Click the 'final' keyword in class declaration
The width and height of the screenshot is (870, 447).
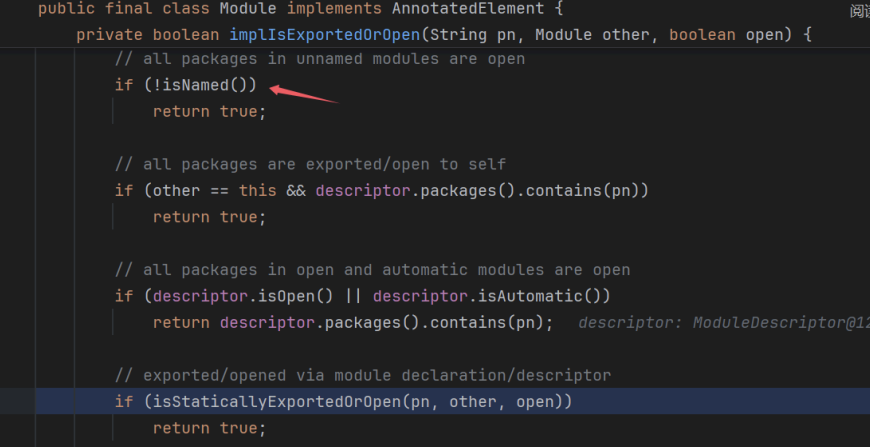pos(128,8)
